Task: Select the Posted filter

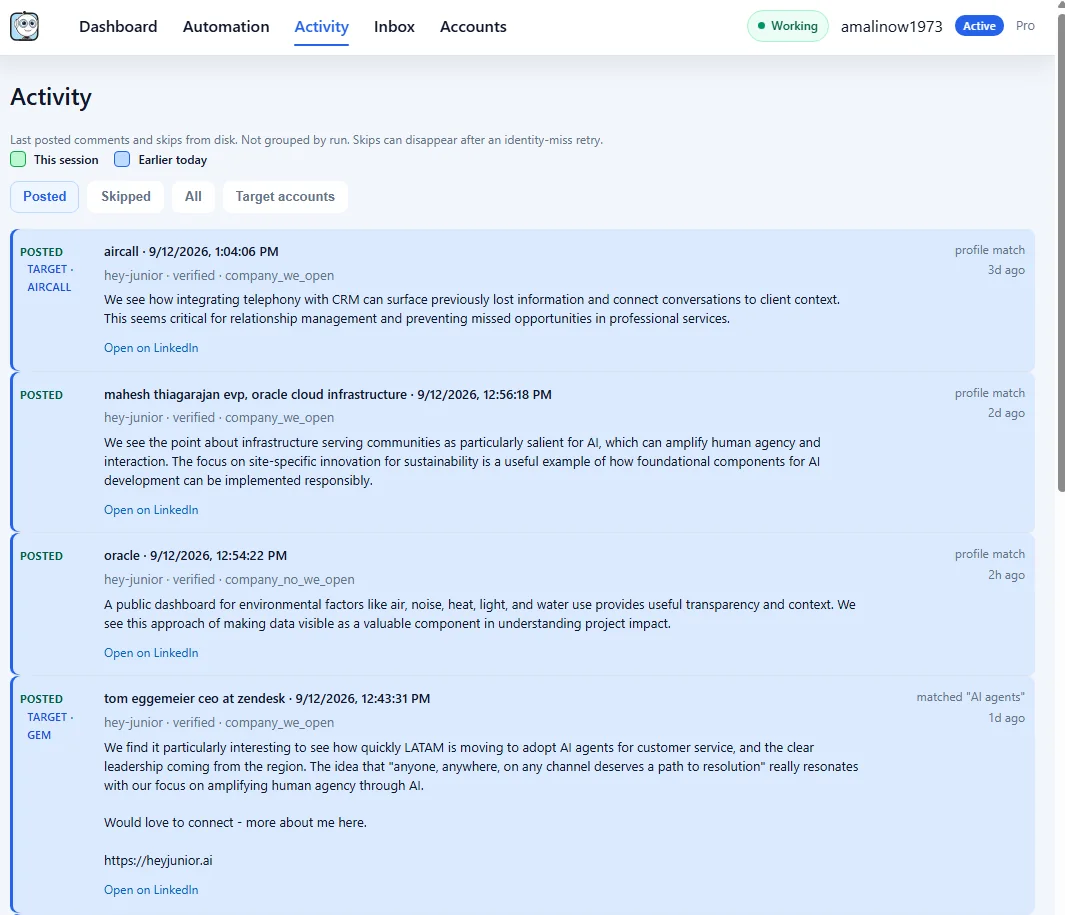Action: coord(45,196)
